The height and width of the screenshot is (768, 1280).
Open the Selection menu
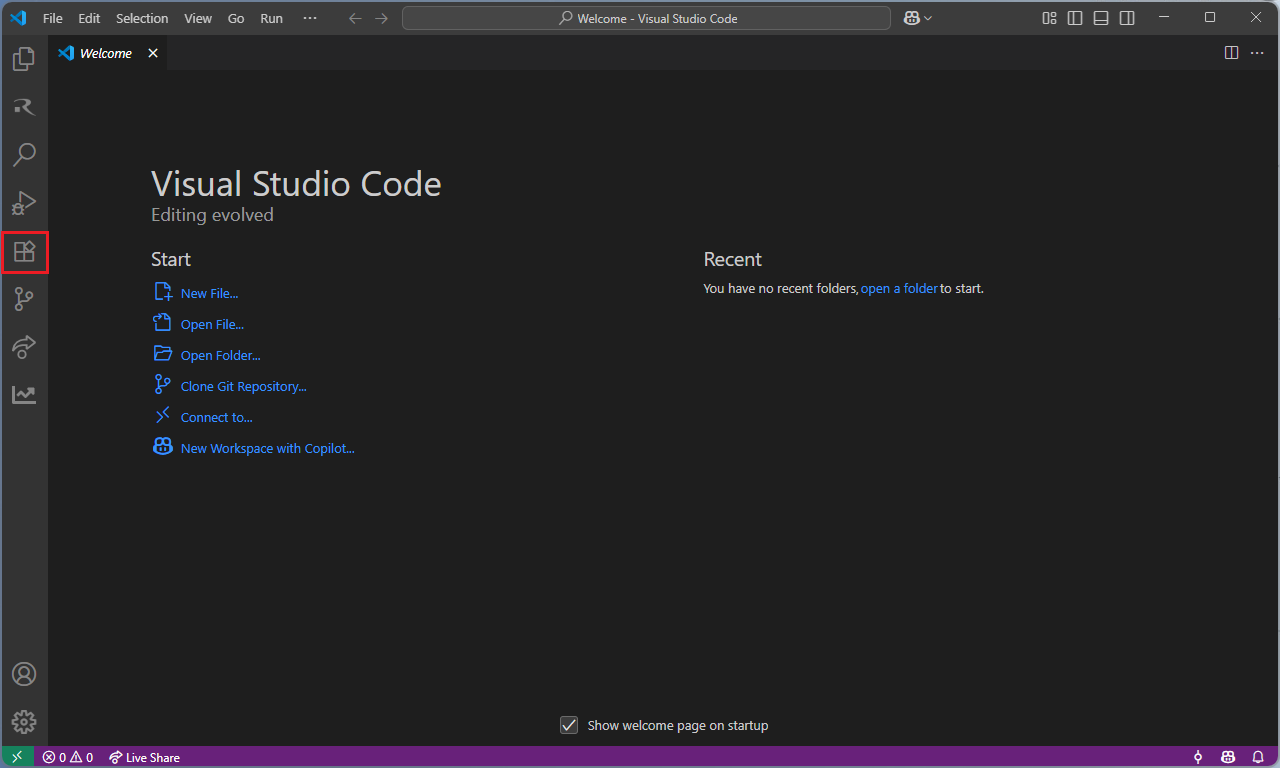coord(142,18)
